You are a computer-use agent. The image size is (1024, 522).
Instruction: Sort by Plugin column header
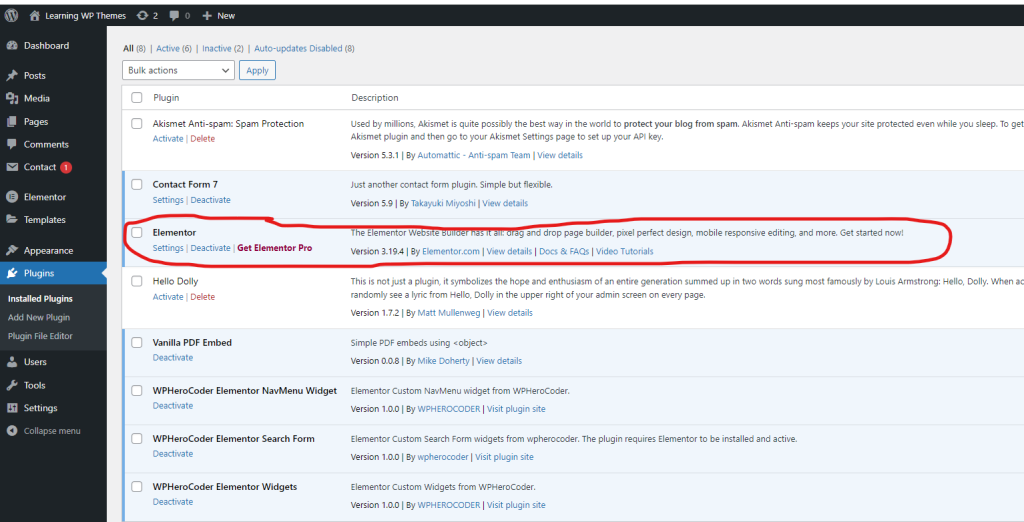(x=167, y=97)
